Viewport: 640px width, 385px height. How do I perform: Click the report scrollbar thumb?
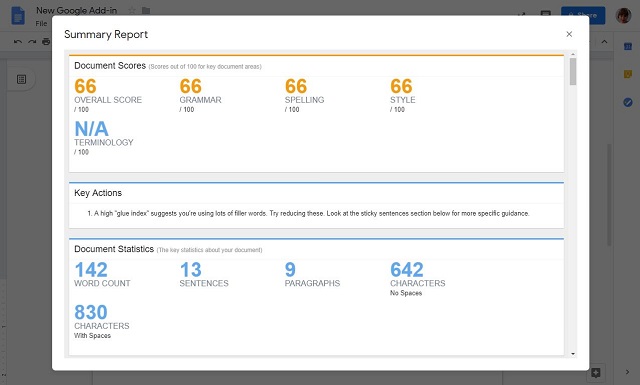[x=573, y=71]
